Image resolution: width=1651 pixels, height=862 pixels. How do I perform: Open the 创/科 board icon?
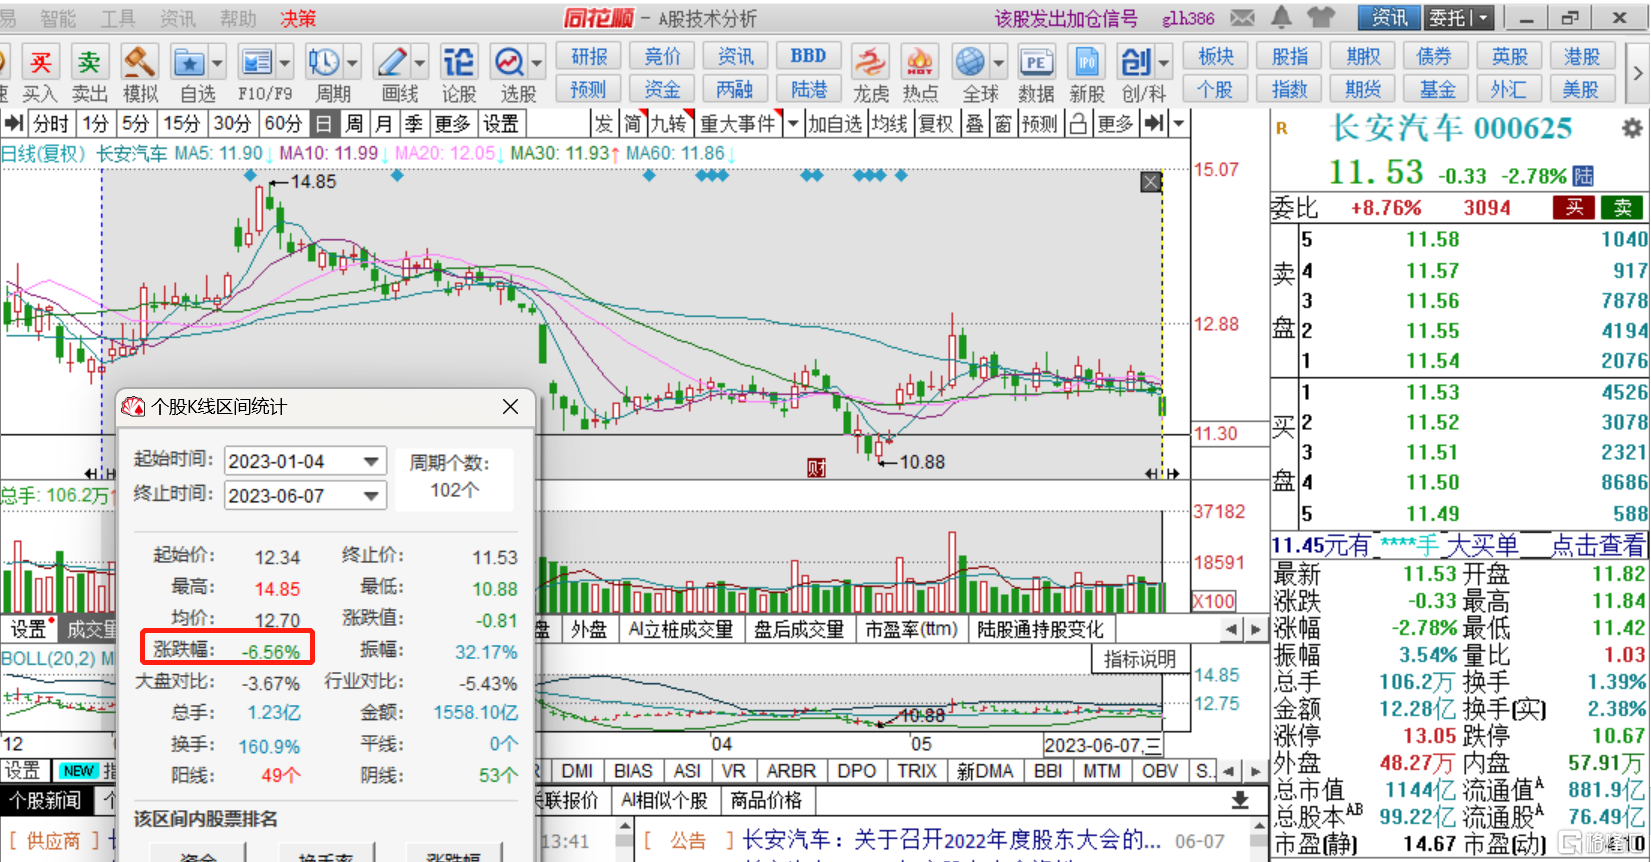coord(1136,63)
